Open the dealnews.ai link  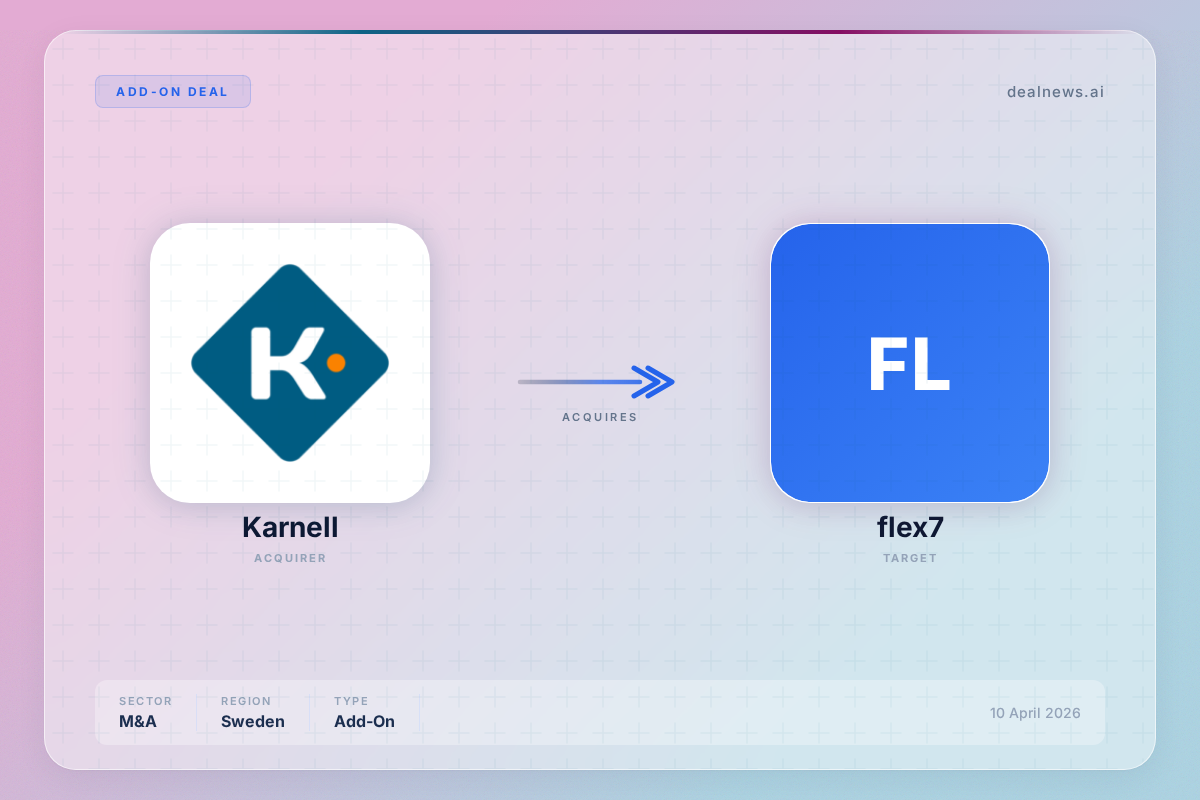[1055, 92]
